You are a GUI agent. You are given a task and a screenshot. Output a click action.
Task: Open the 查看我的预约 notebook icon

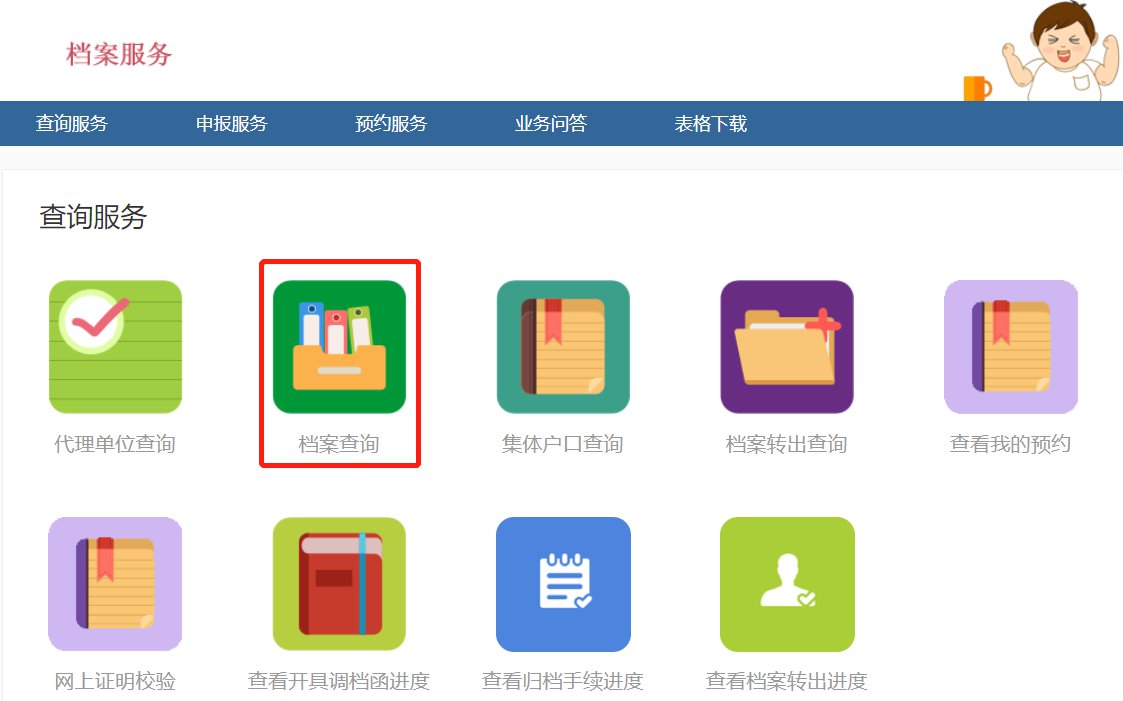(1011, 347)
